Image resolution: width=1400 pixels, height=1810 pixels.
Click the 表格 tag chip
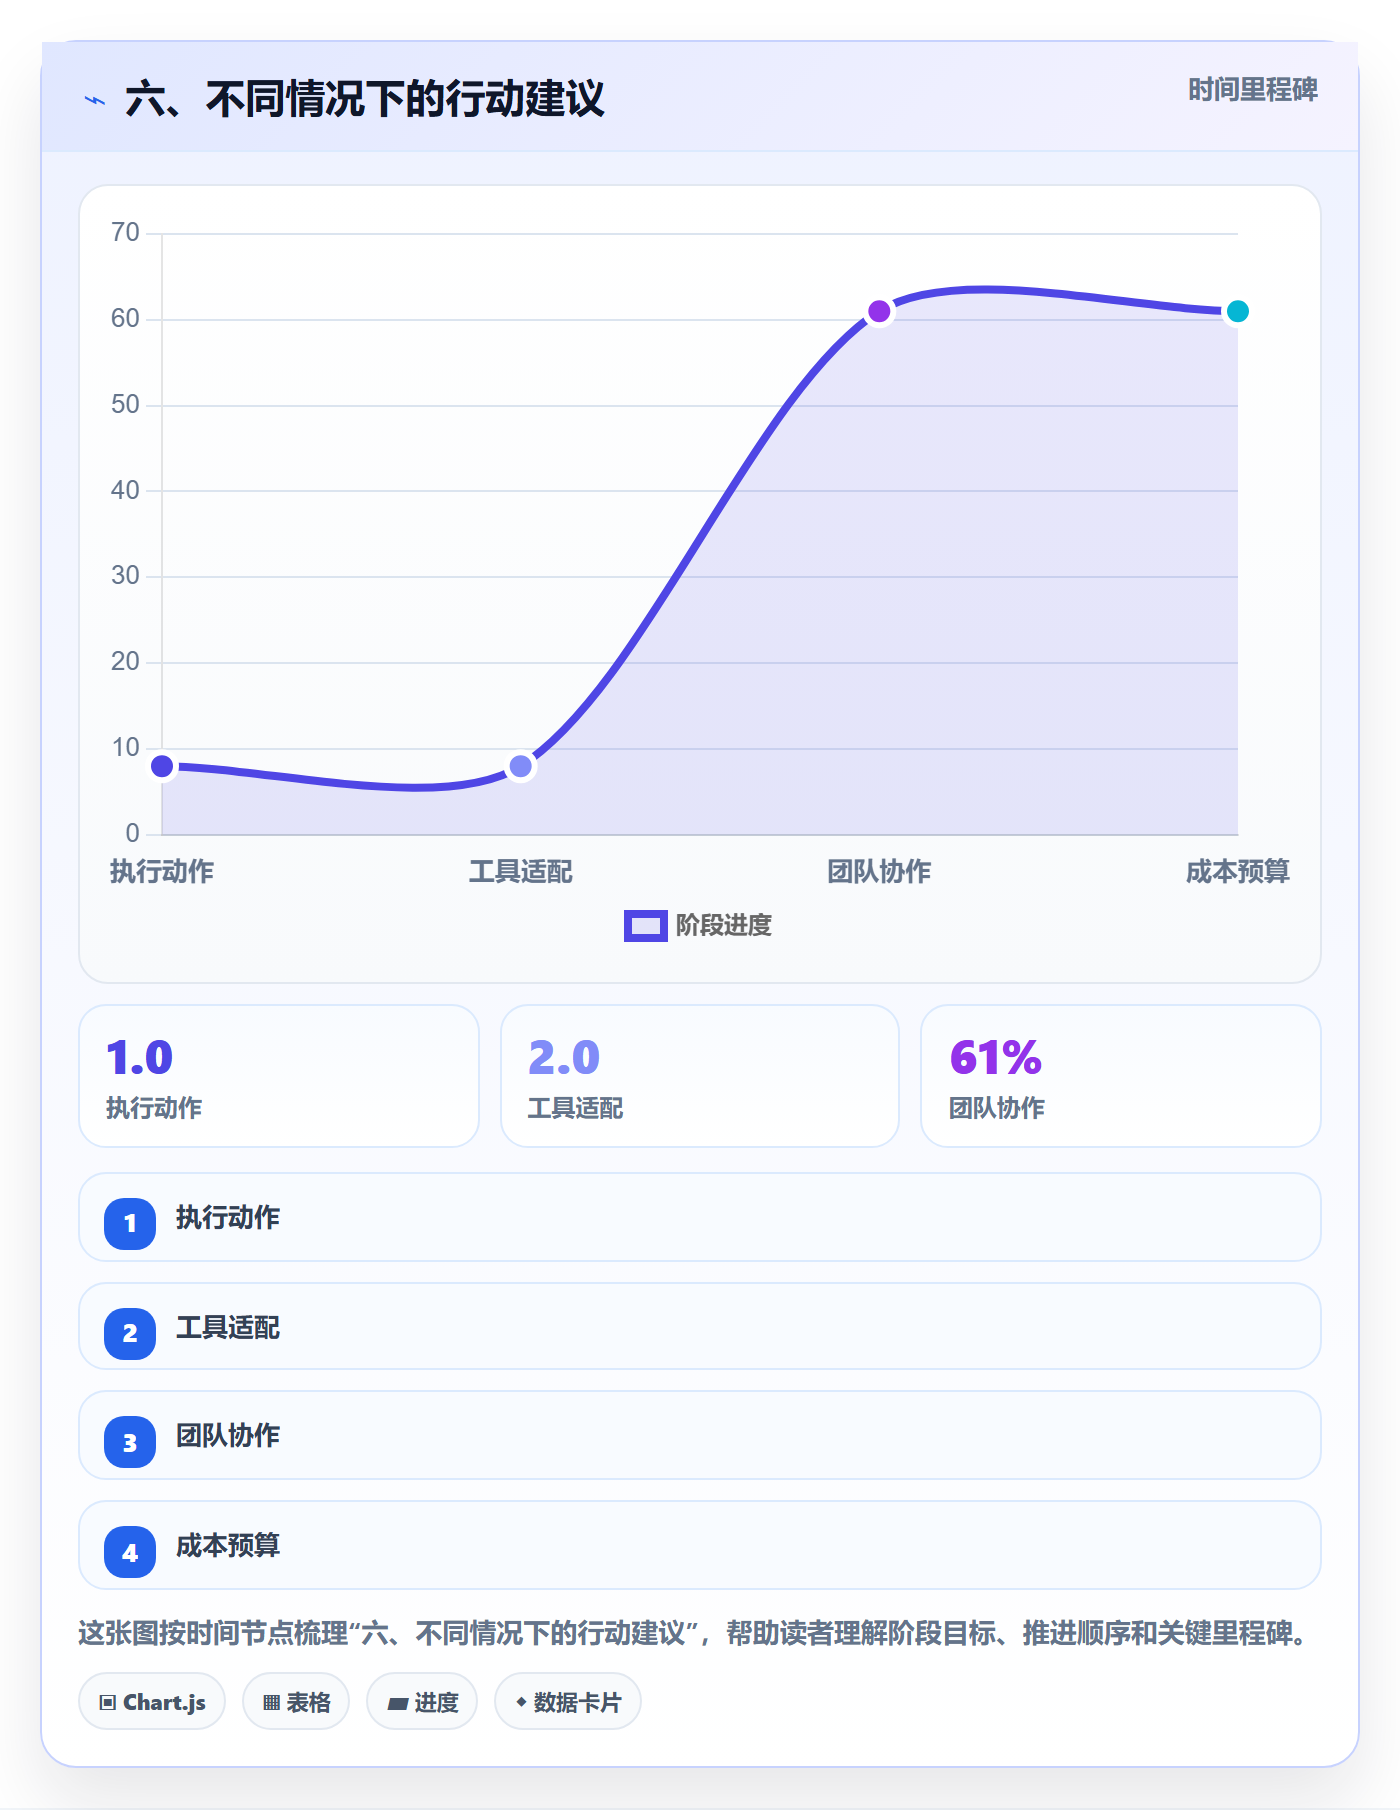point(296,1701)
